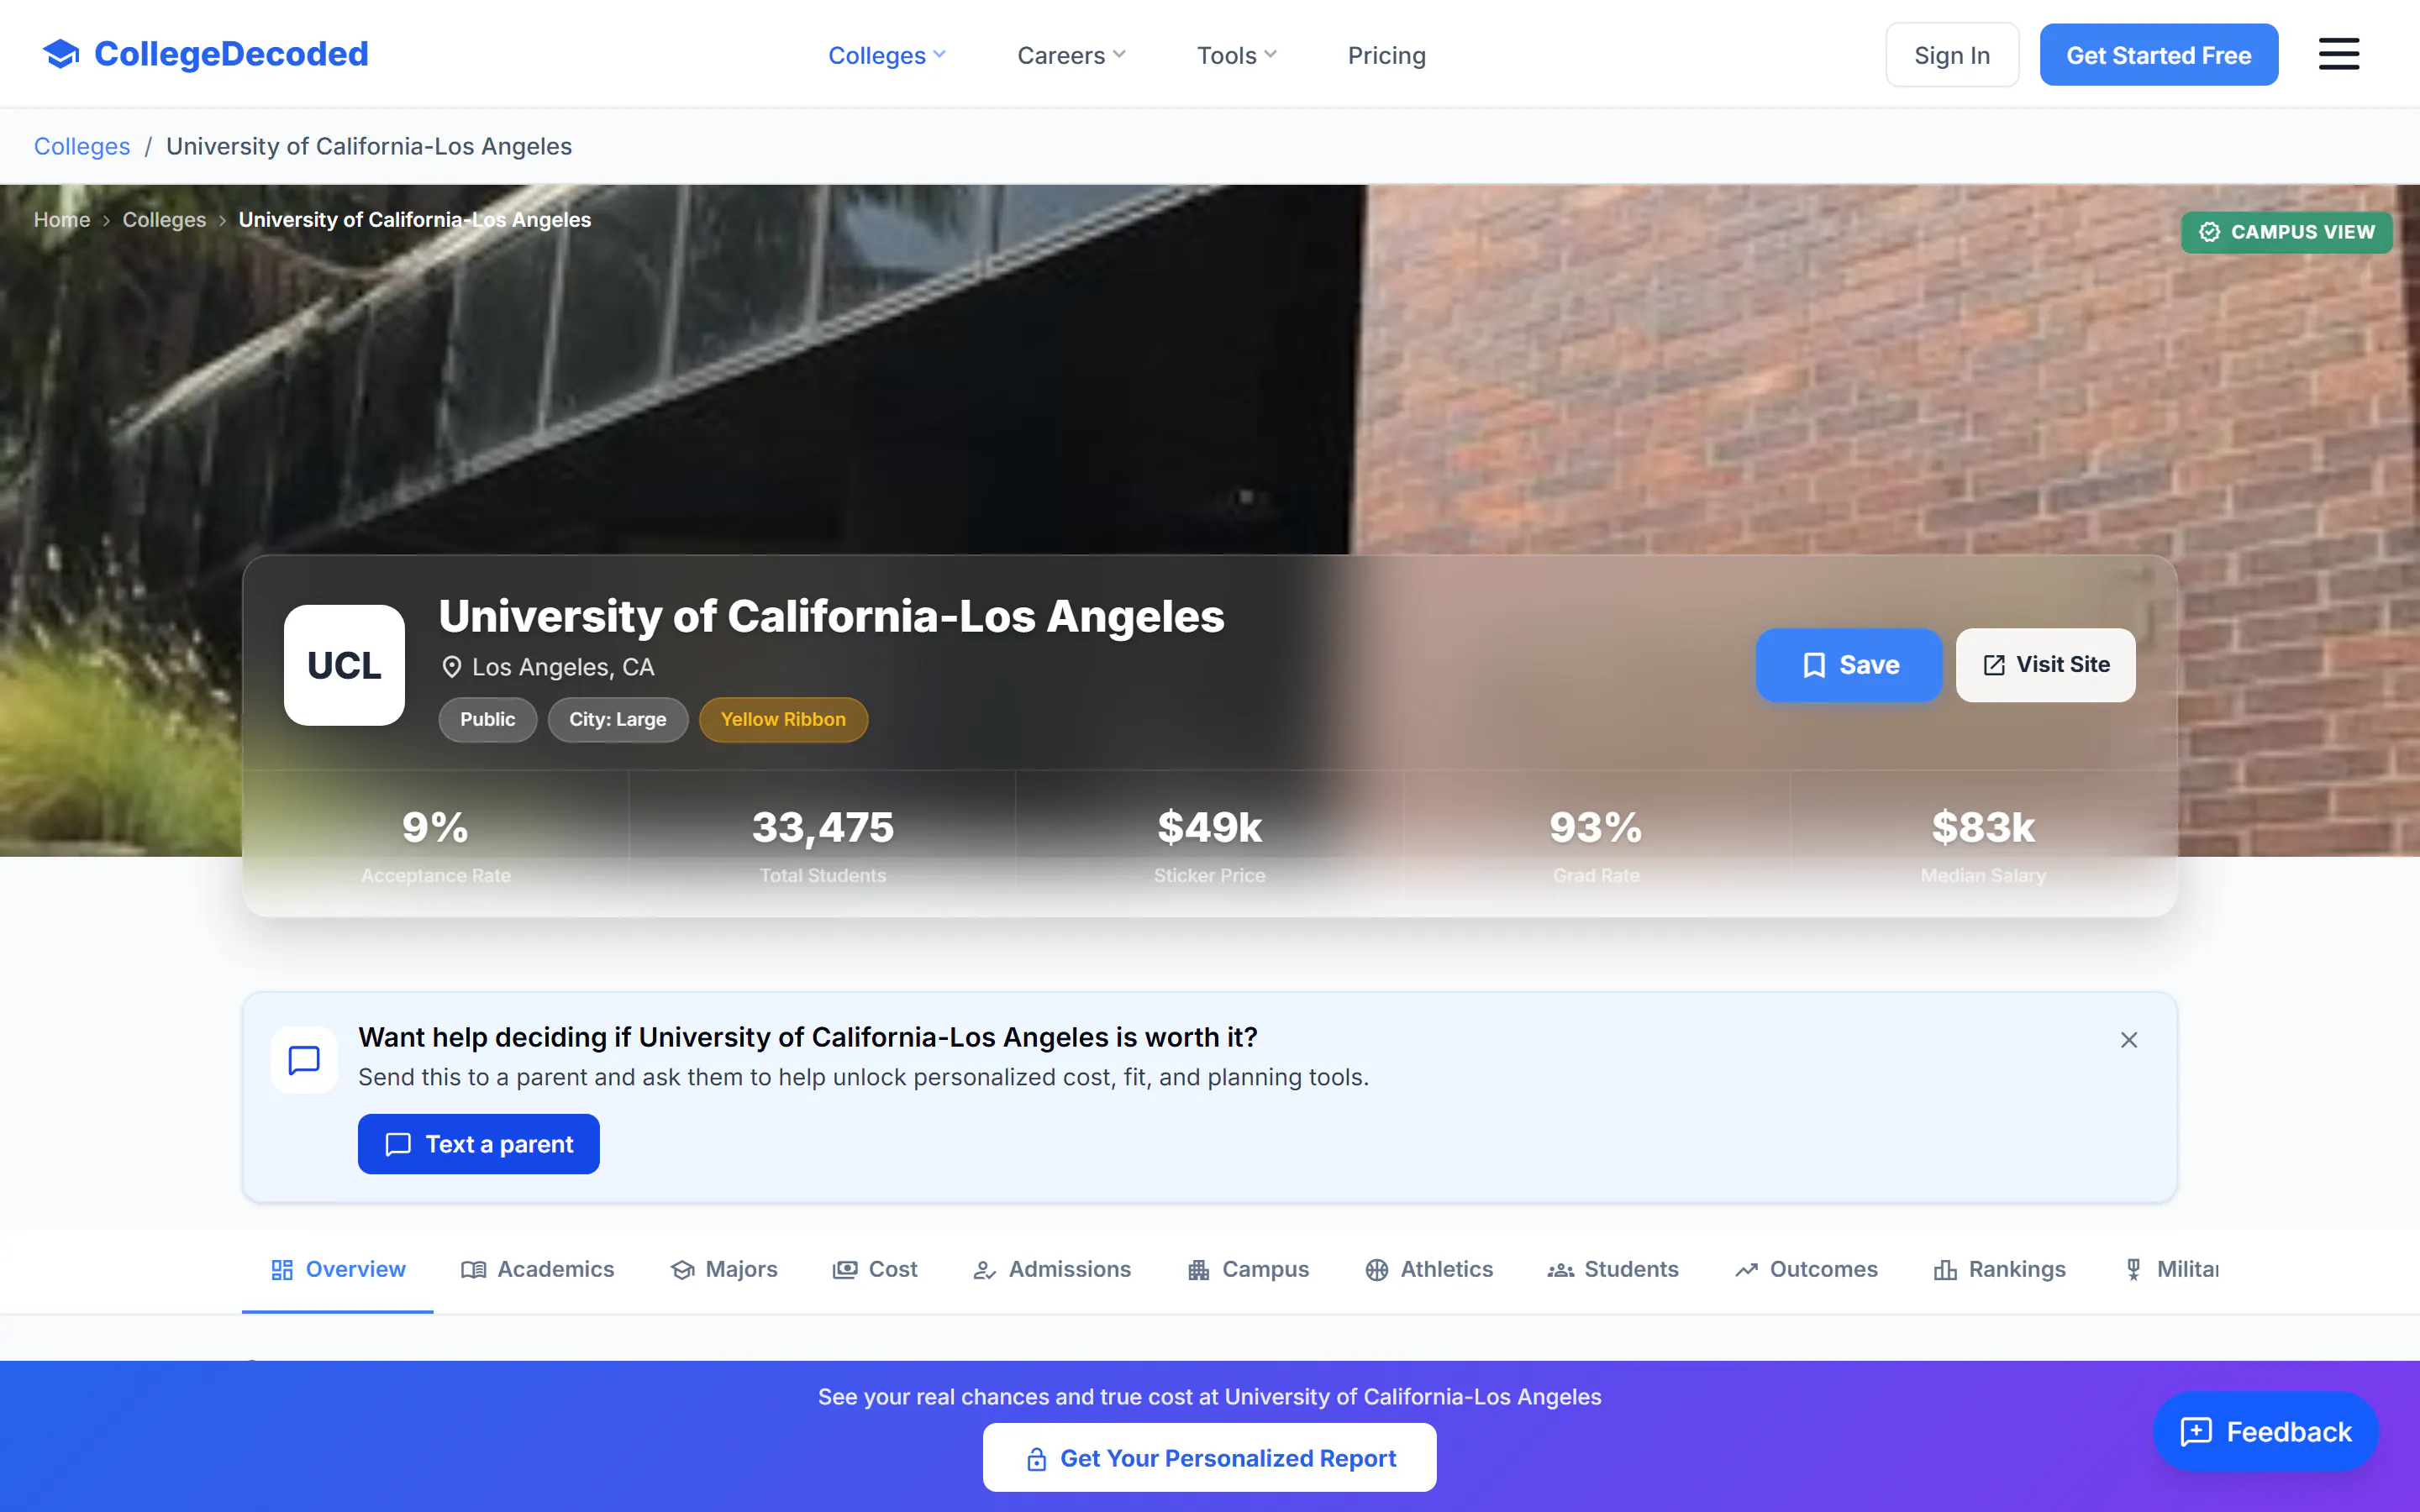Click the CollegeDecoded brand name
Screen dimensions: 2420x1512
[x=231, y=54]
